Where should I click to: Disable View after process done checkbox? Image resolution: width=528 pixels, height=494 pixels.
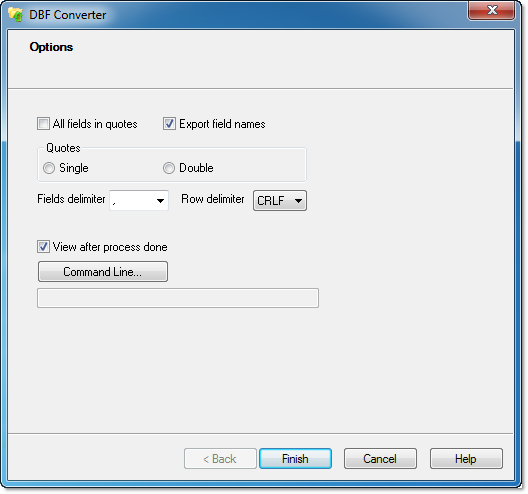[x=43, y=246]
